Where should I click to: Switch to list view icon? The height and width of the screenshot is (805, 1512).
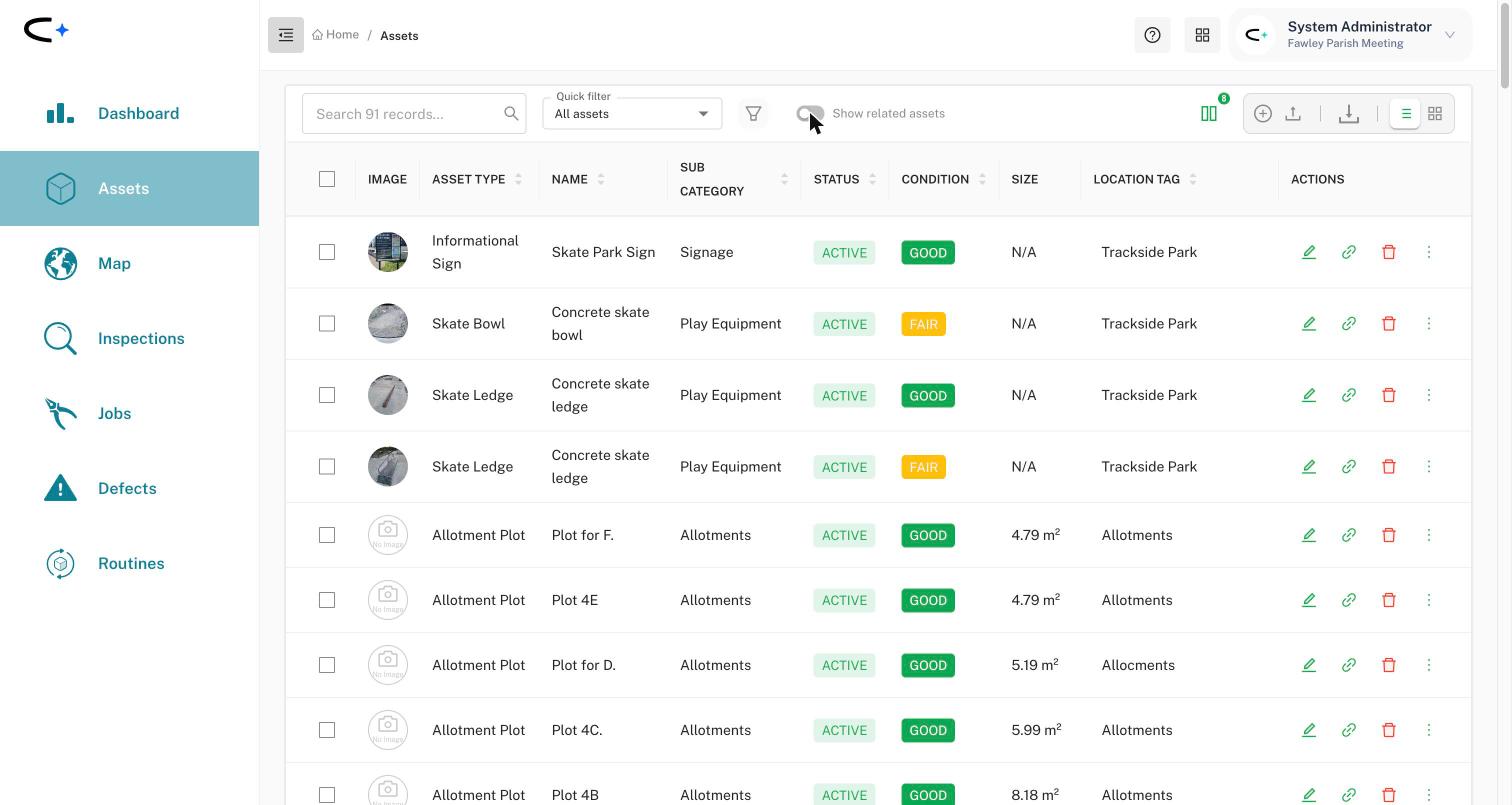[x=1405, y=114]
